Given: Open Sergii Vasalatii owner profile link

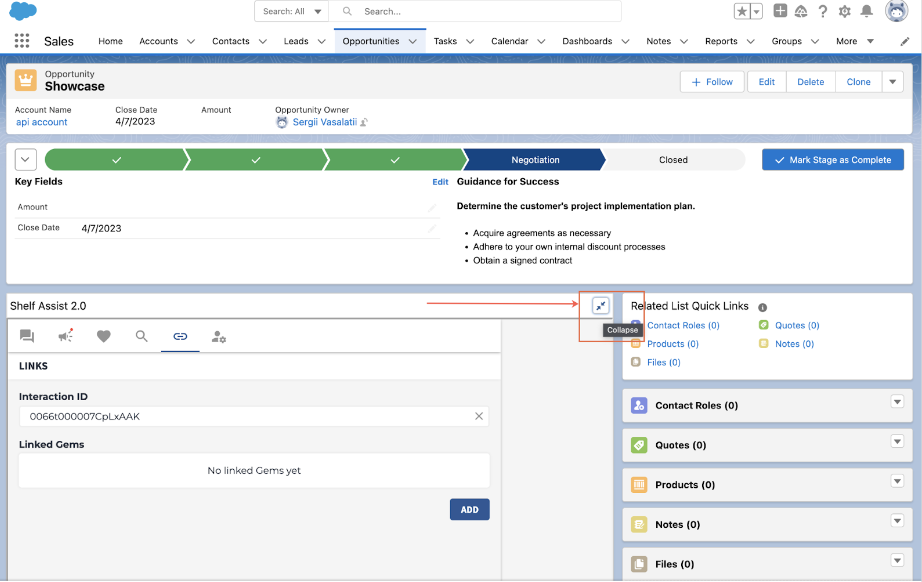Looking at the screenshot, I should coord(325,122).
